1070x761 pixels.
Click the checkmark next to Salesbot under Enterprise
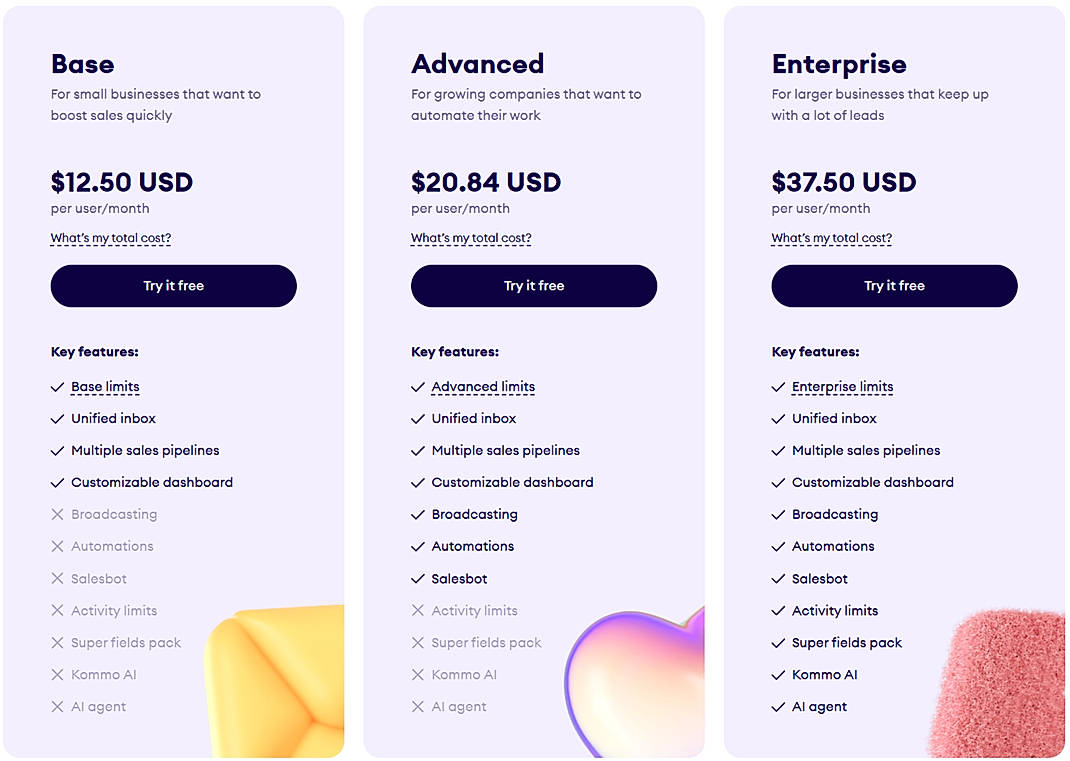point(778,578)
